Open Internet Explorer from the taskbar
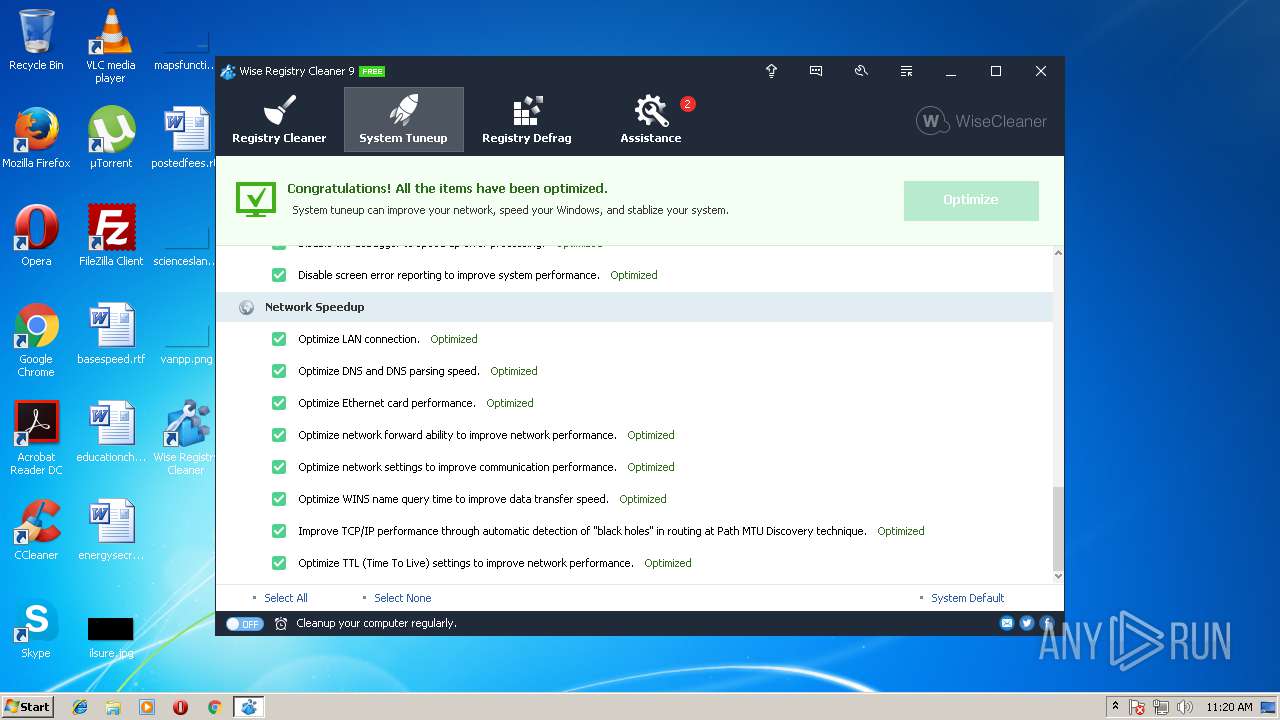1280x720 pixels. [80, 707]
